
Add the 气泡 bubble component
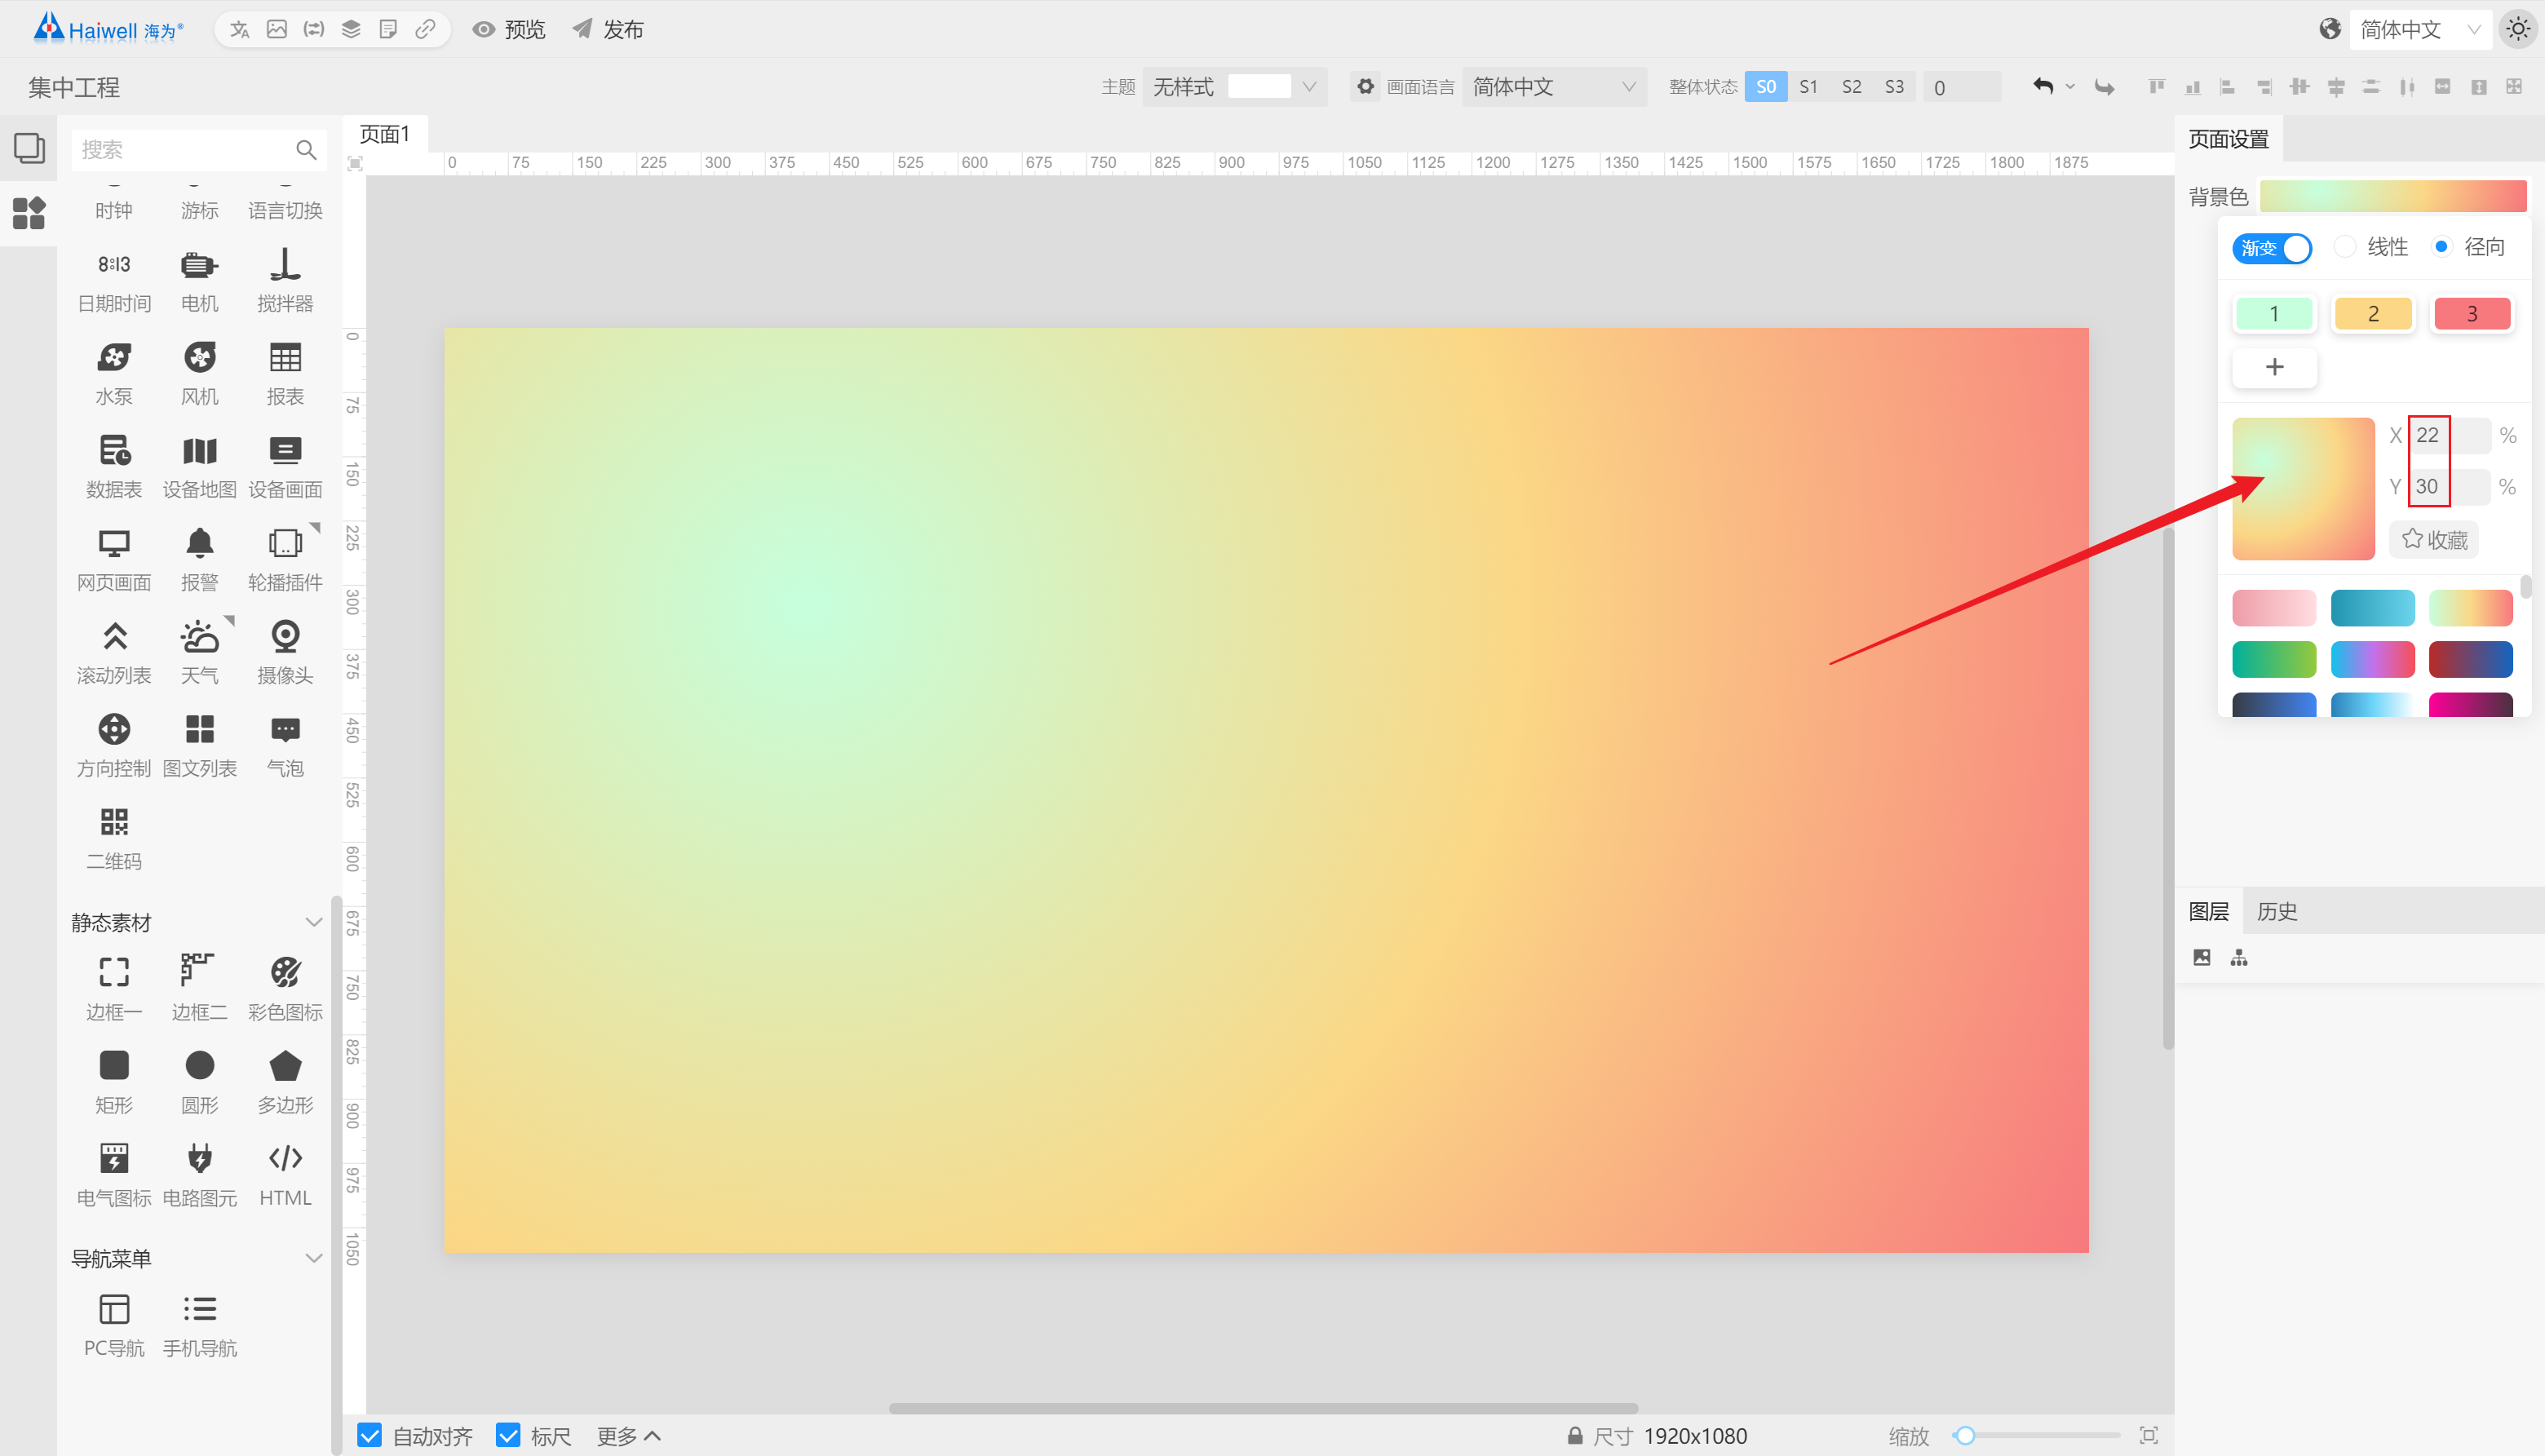pyautogui.click(x=285, y=745)
